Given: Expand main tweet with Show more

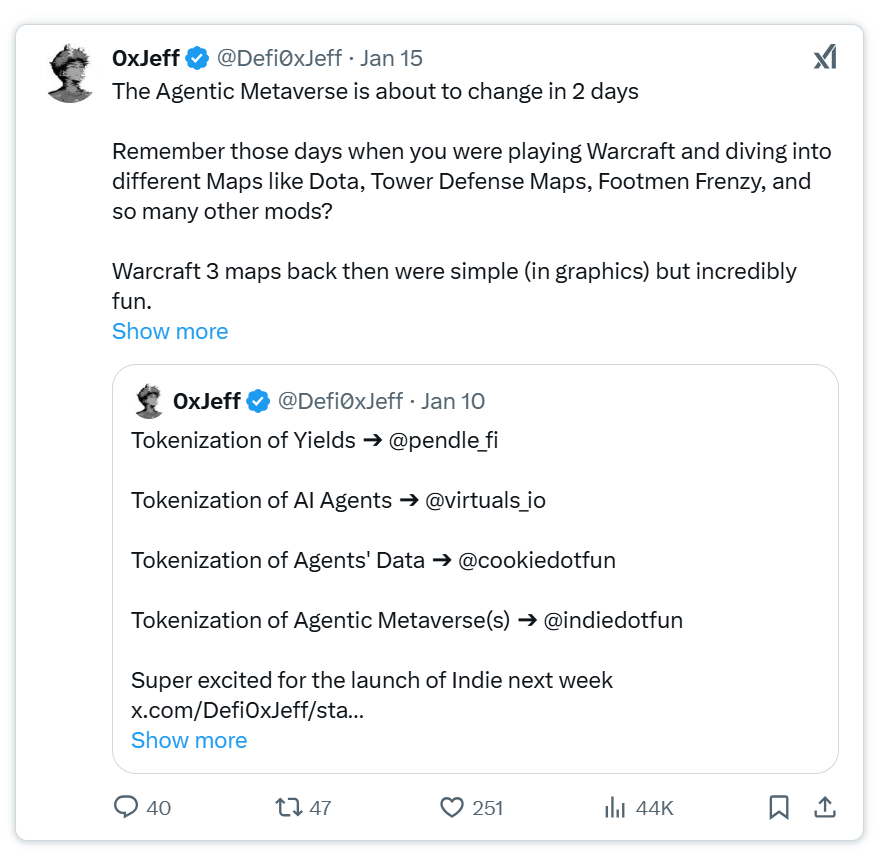Looking at the screenshot, I should click(x=170, y=331).
